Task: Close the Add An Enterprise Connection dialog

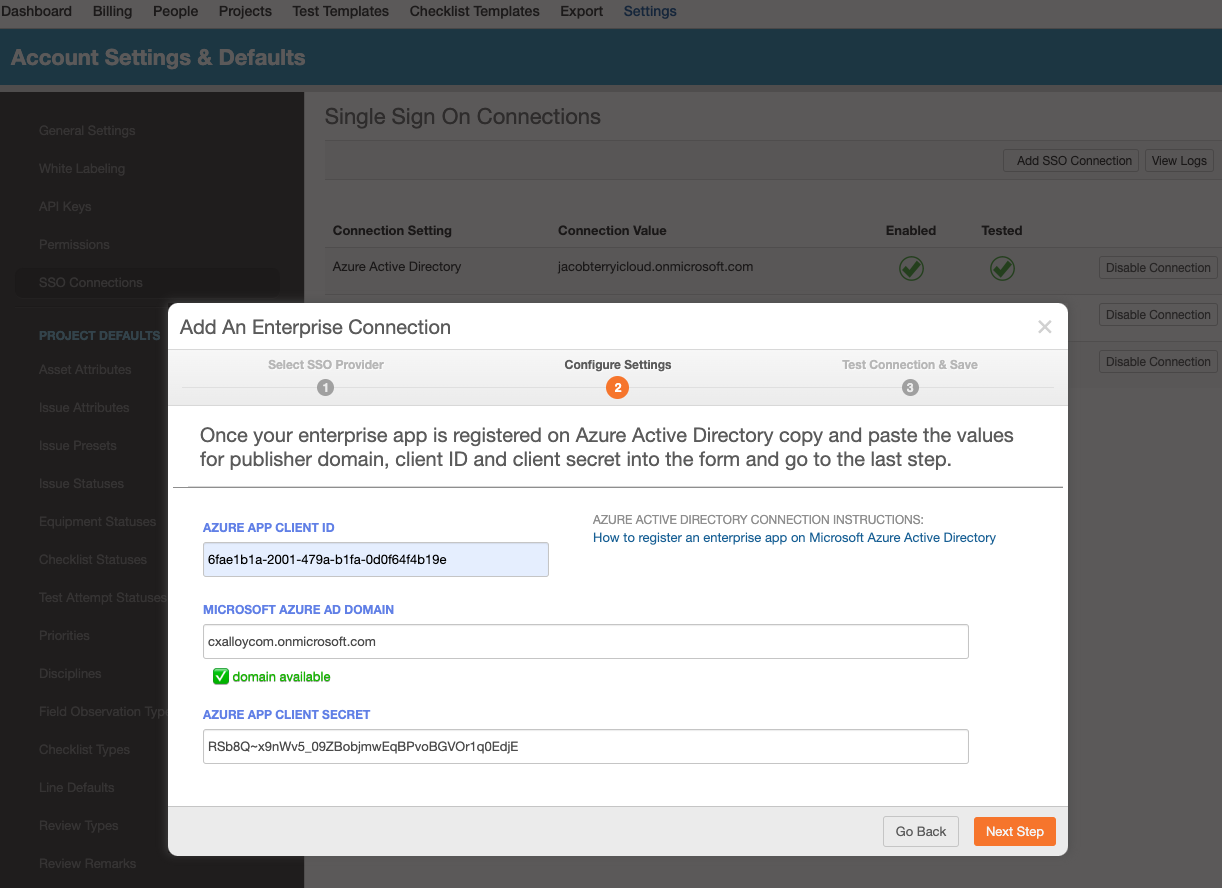Action: coord(1045,326)
